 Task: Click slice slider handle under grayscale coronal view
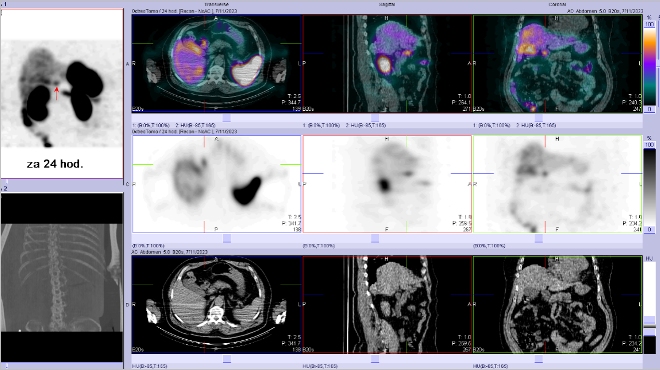pos(538,239)
